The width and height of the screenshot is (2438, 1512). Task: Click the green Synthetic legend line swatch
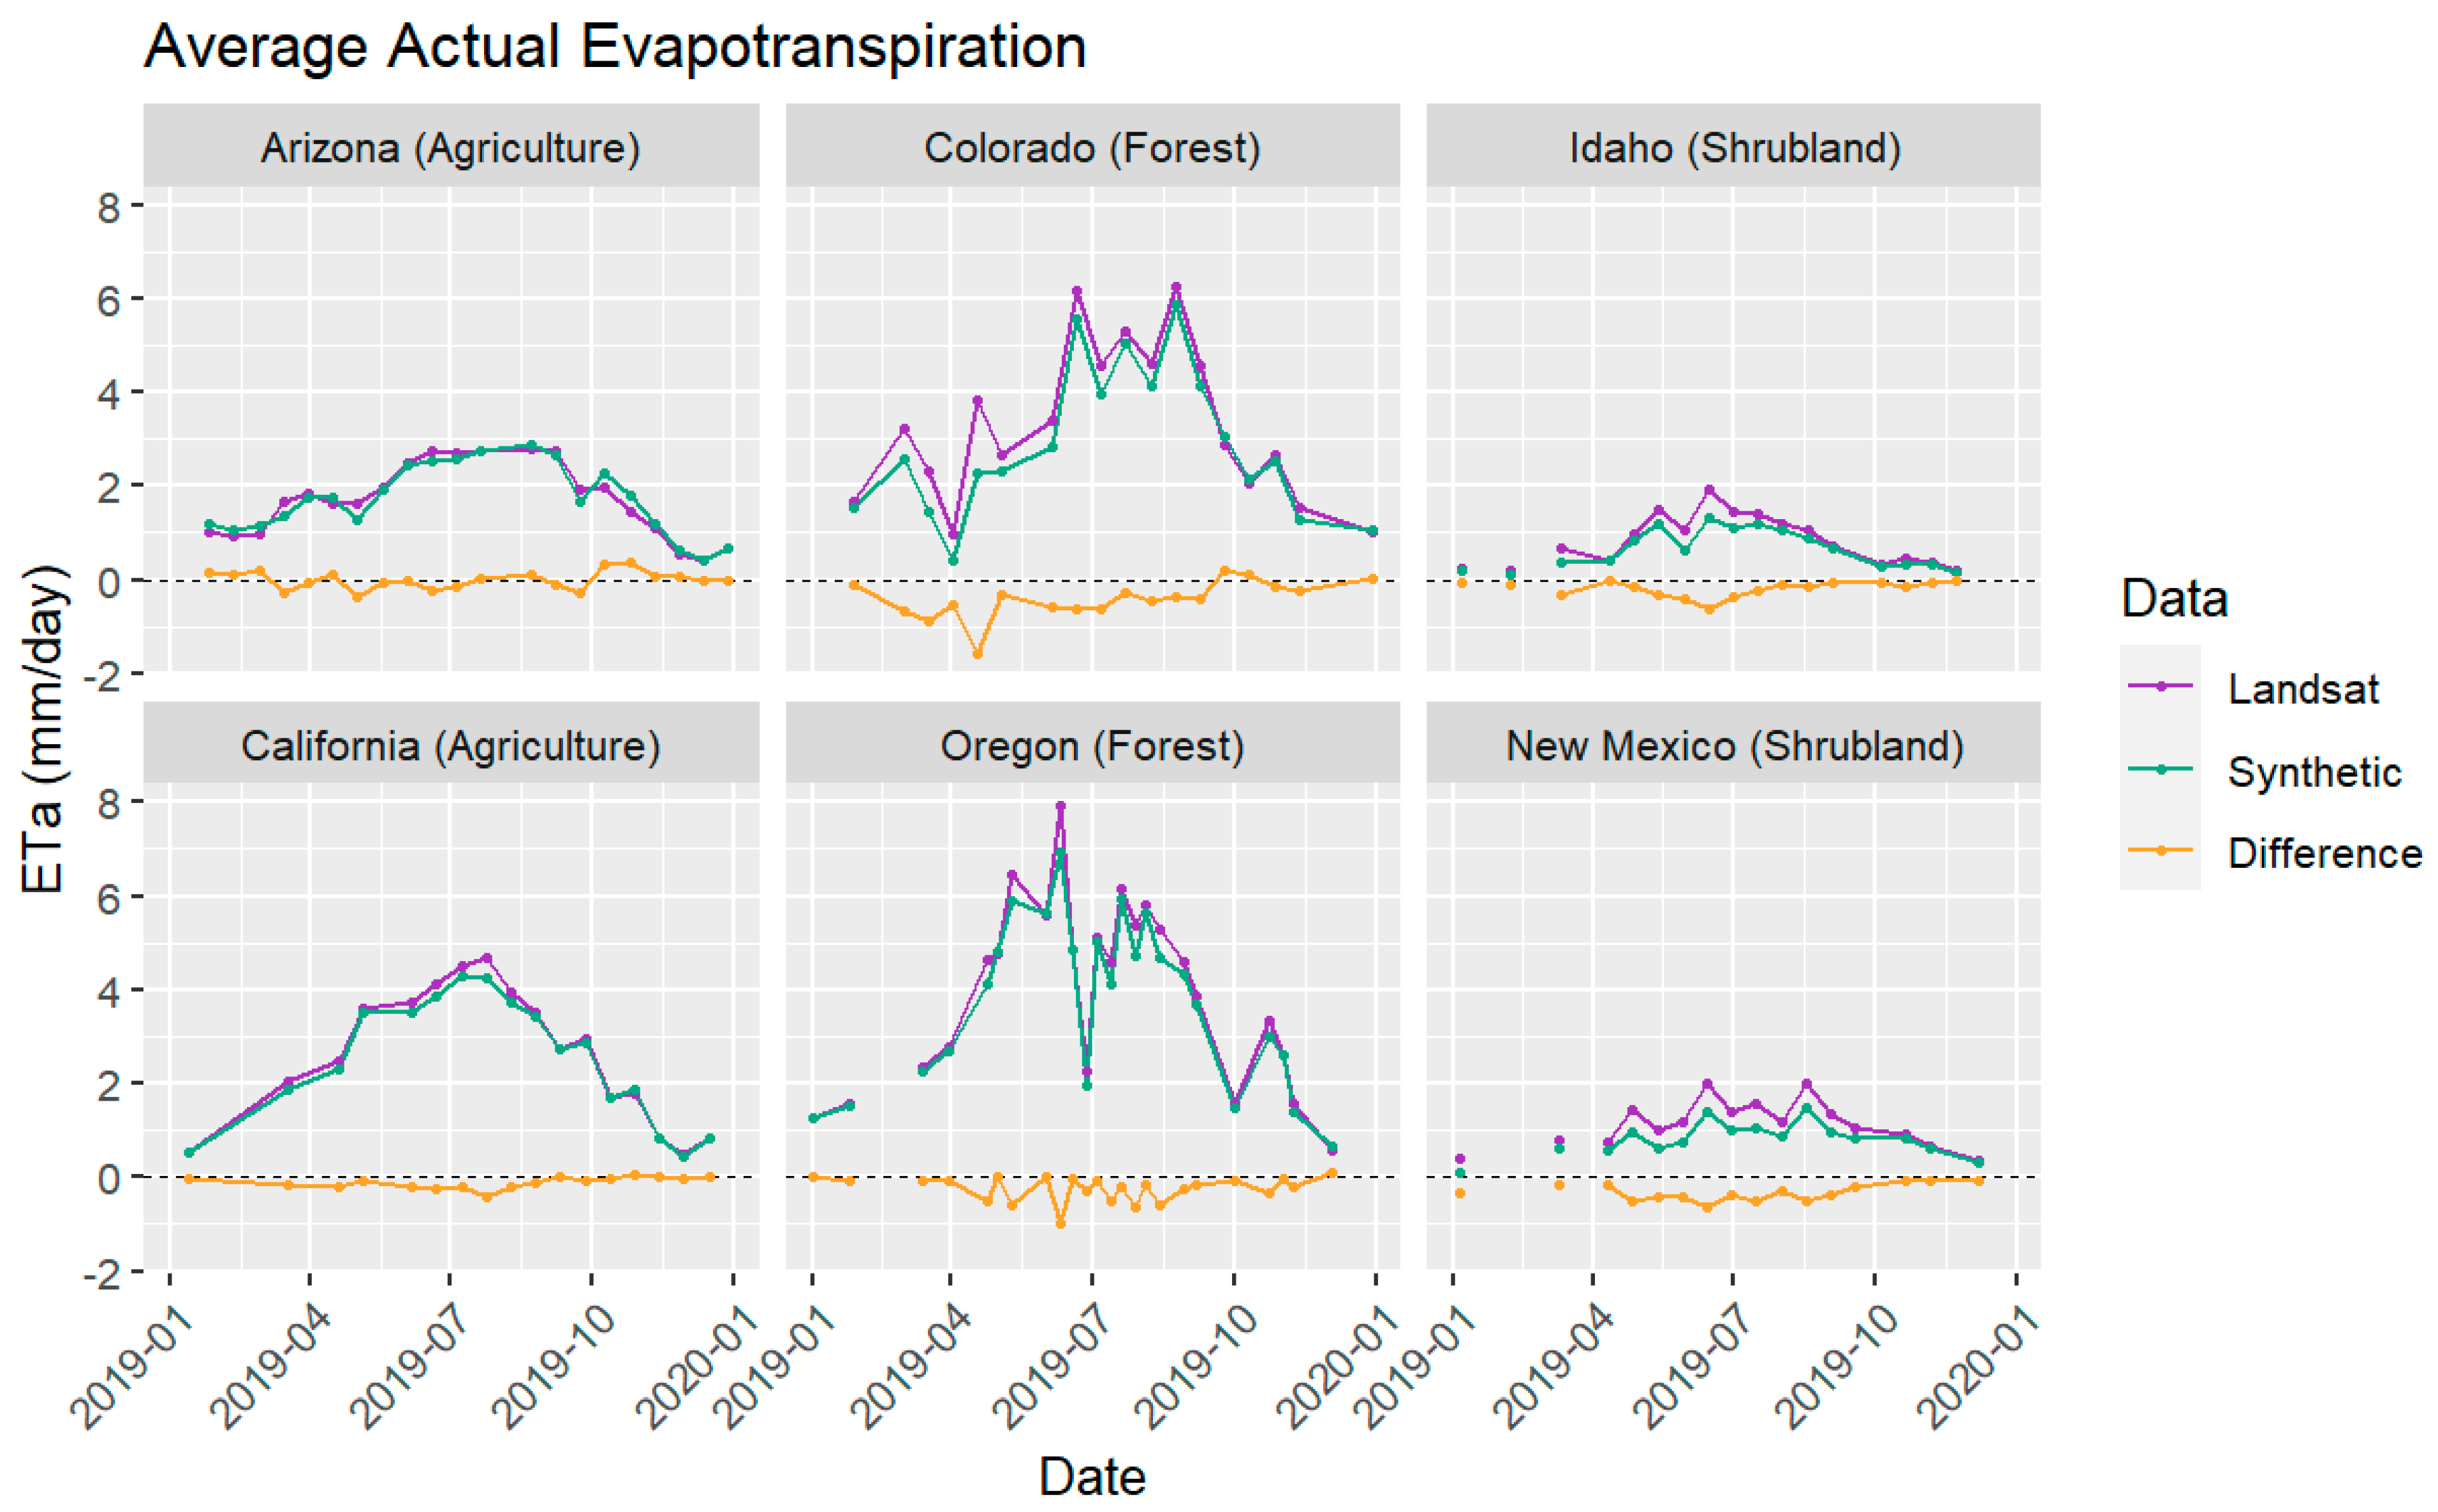pyautogui.click(x=2160, y=769)
